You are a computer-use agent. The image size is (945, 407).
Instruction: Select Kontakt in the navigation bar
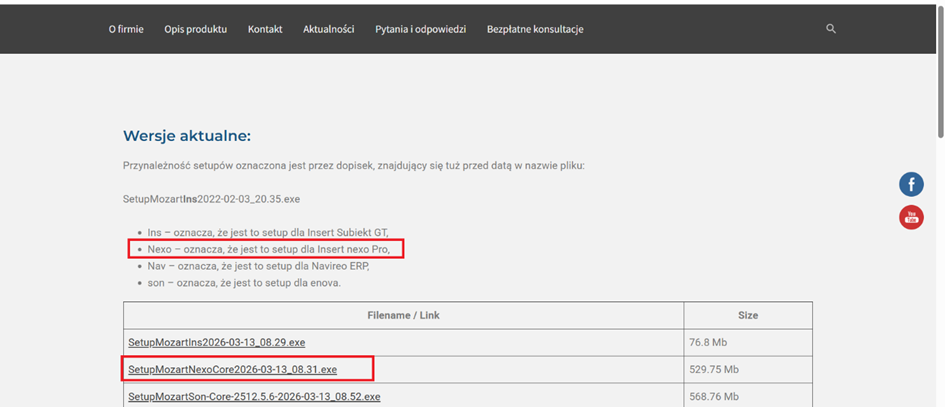point(265,29)
